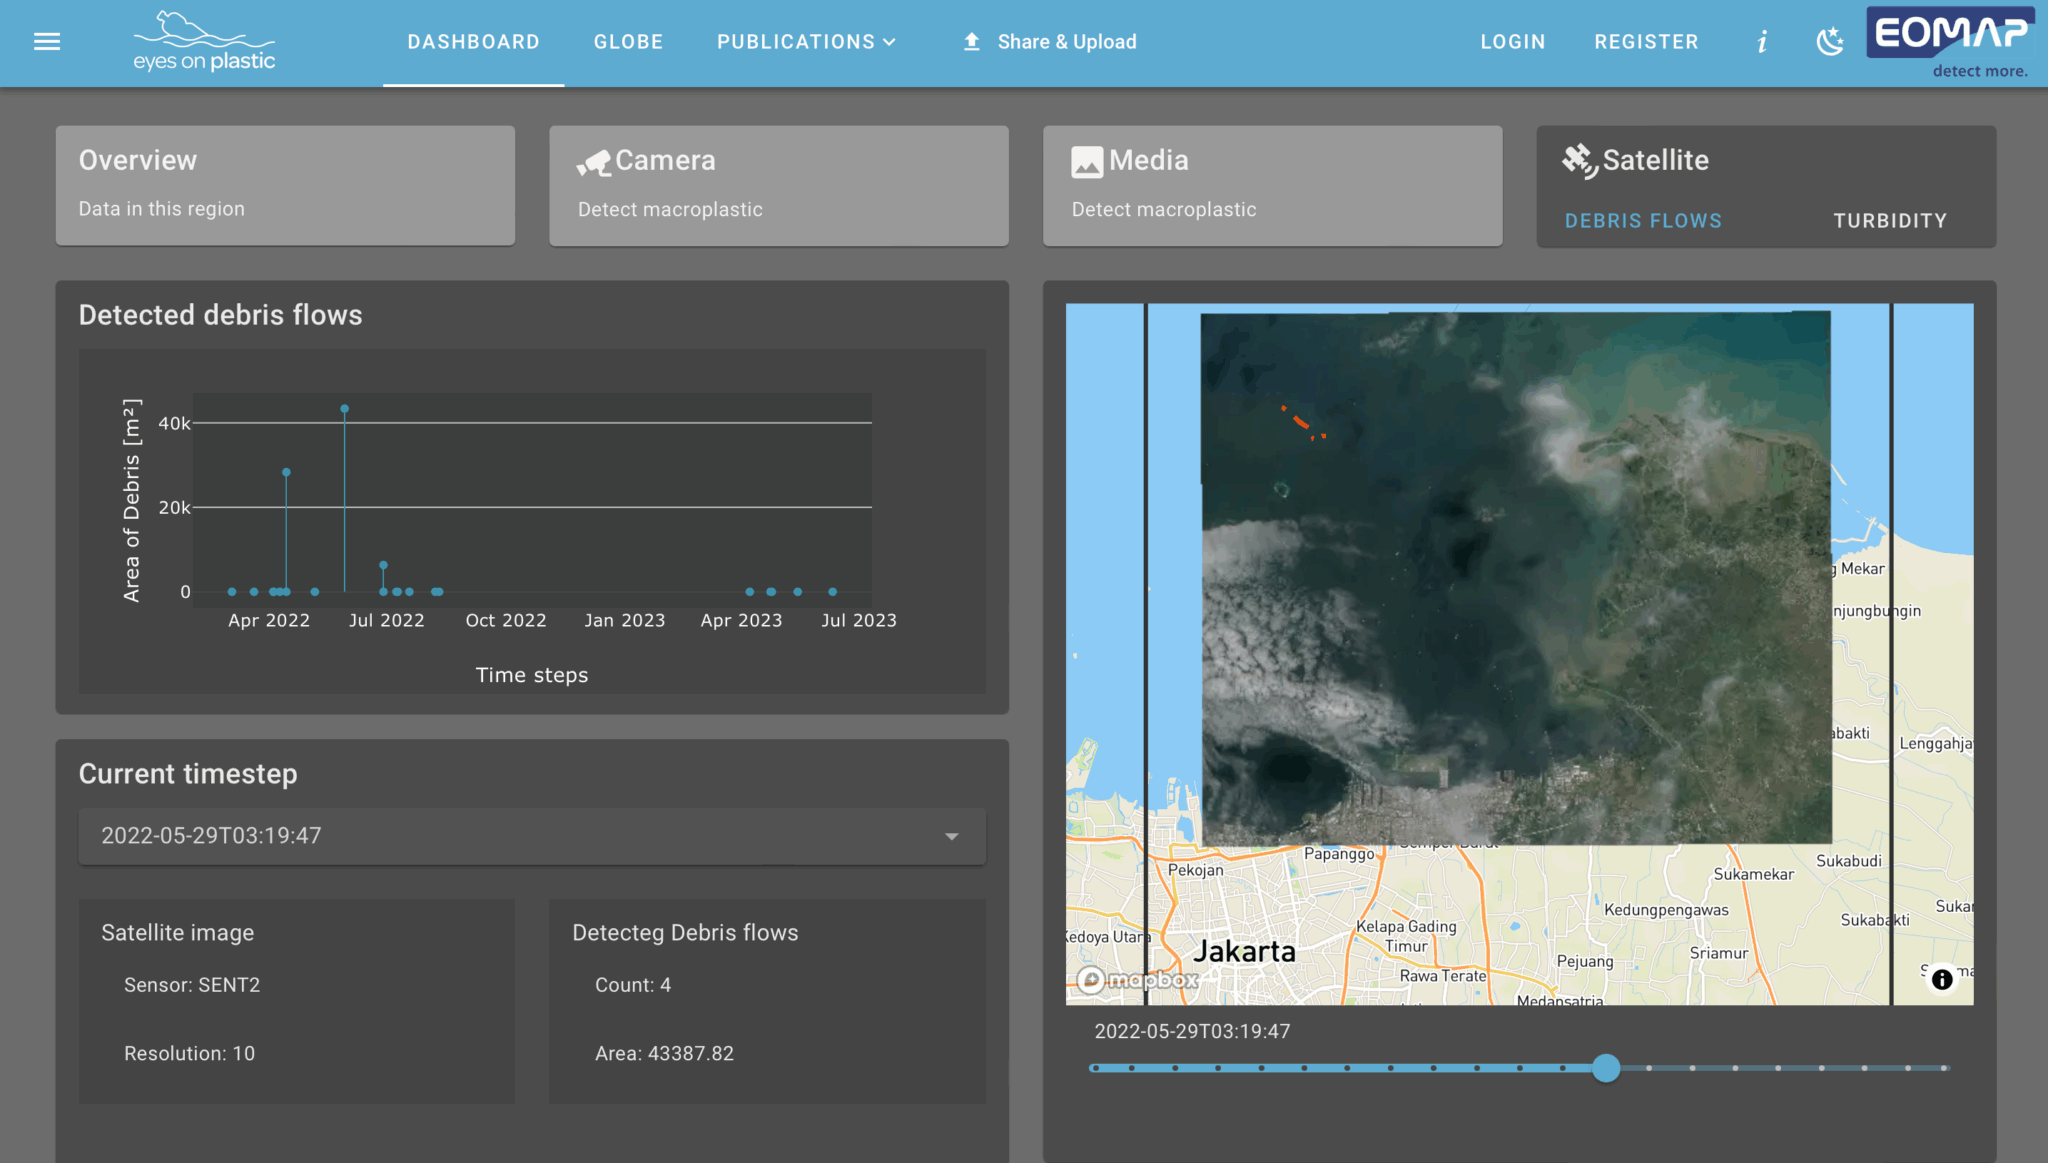The image size is (2048, 1163).
Task: Switch to the GLOBE view
Action: 628,41
